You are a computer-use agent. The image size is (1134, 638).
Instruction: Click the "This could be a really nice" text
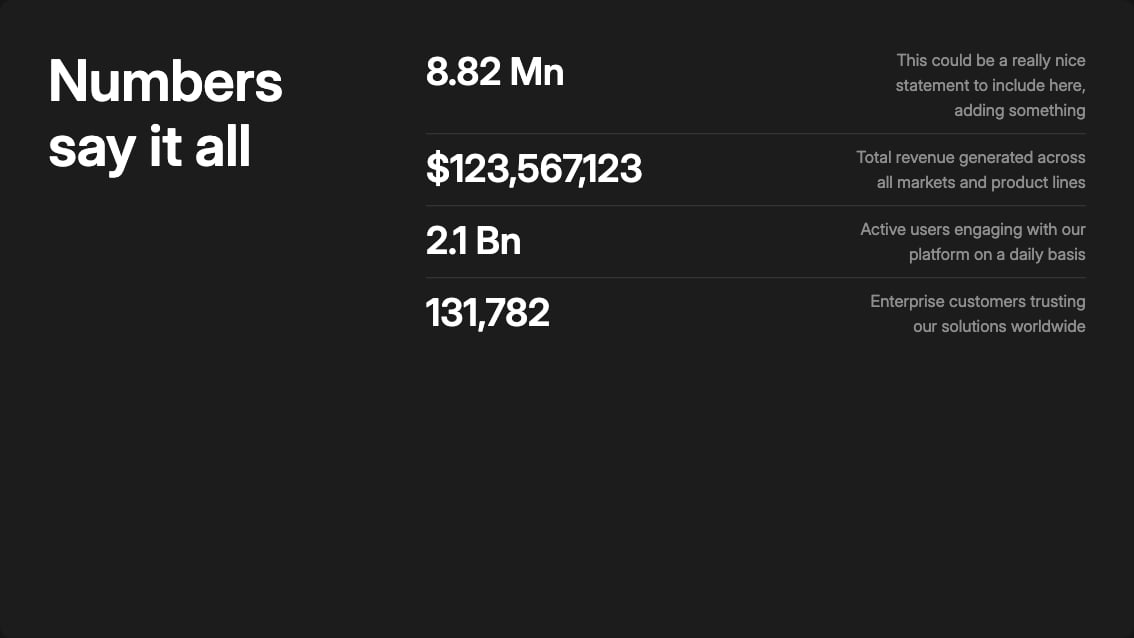tap(991, 60)
